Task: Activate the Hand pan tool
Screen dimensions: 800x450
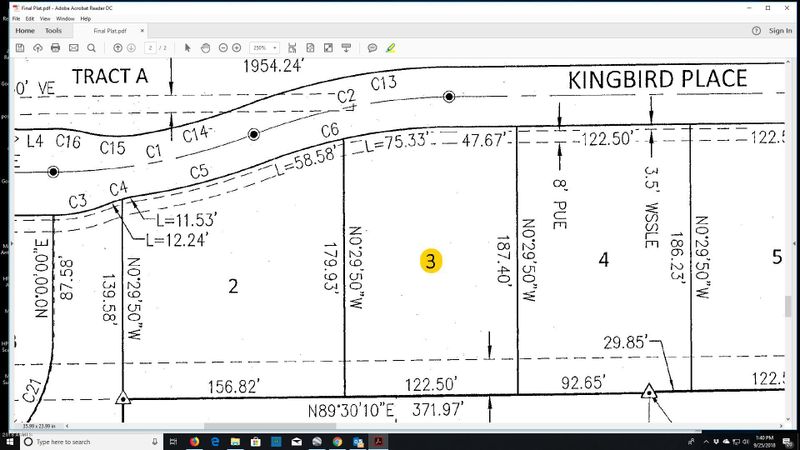Action: pyautogui.click(x=205, y=48)
